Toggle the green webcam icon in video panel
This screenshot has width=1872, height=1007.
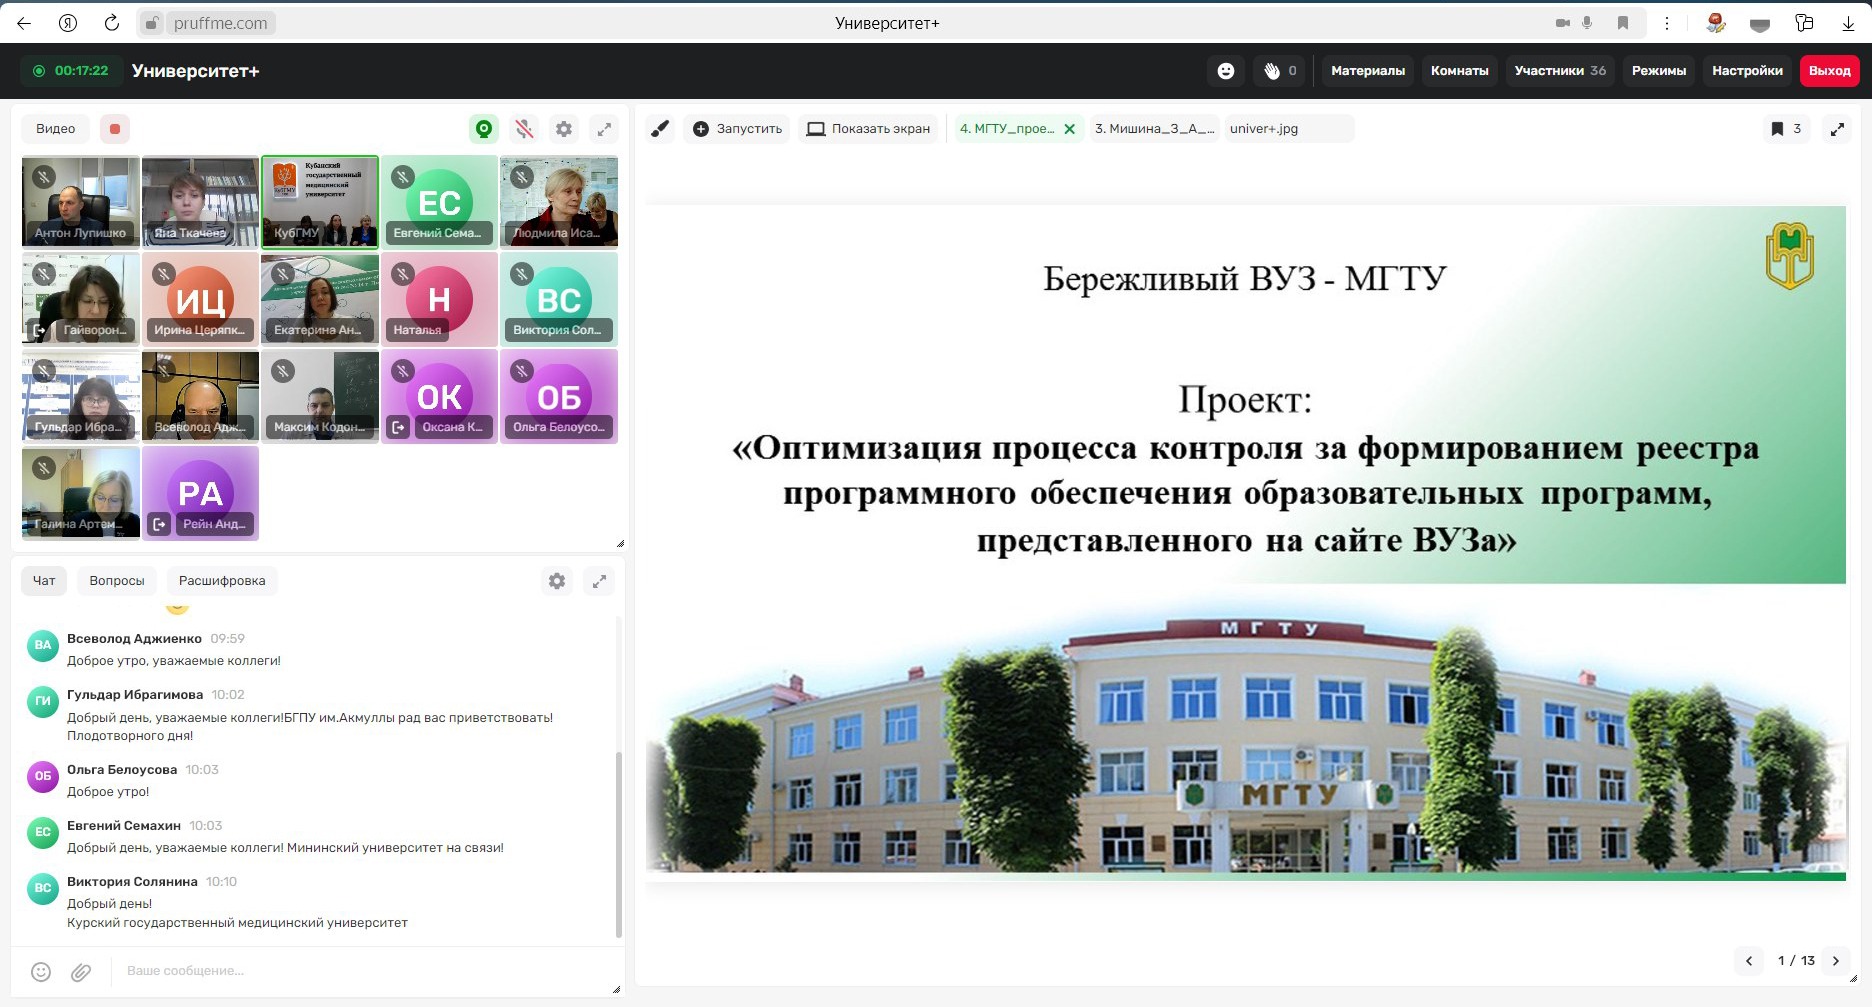(x=484, y=129)
